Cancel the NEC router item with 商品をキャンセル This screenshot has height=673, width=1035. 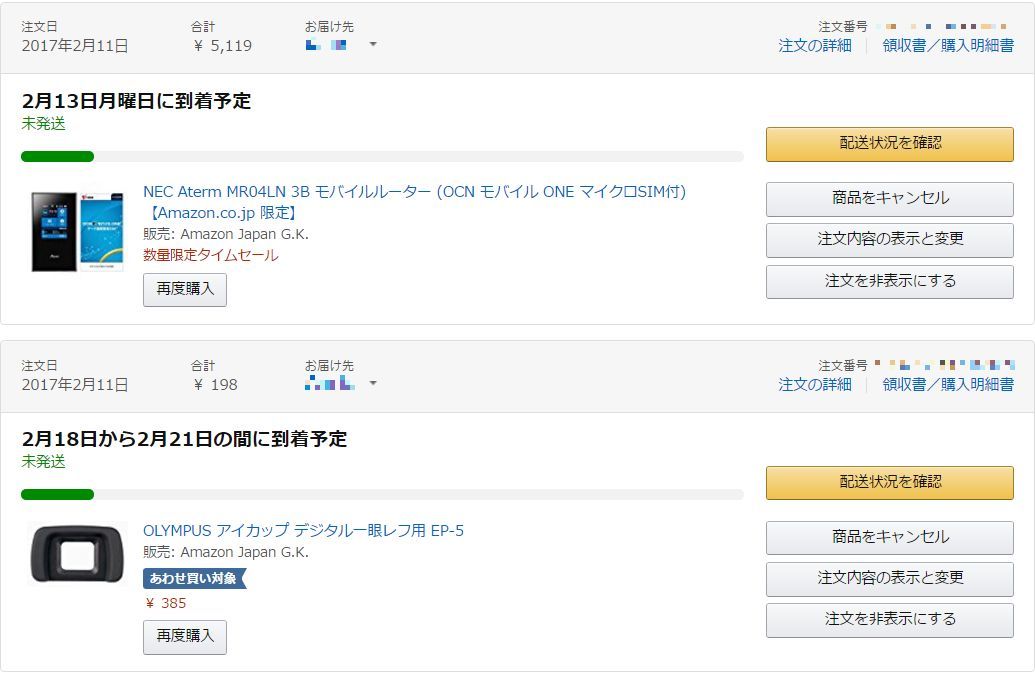[889, 198]
